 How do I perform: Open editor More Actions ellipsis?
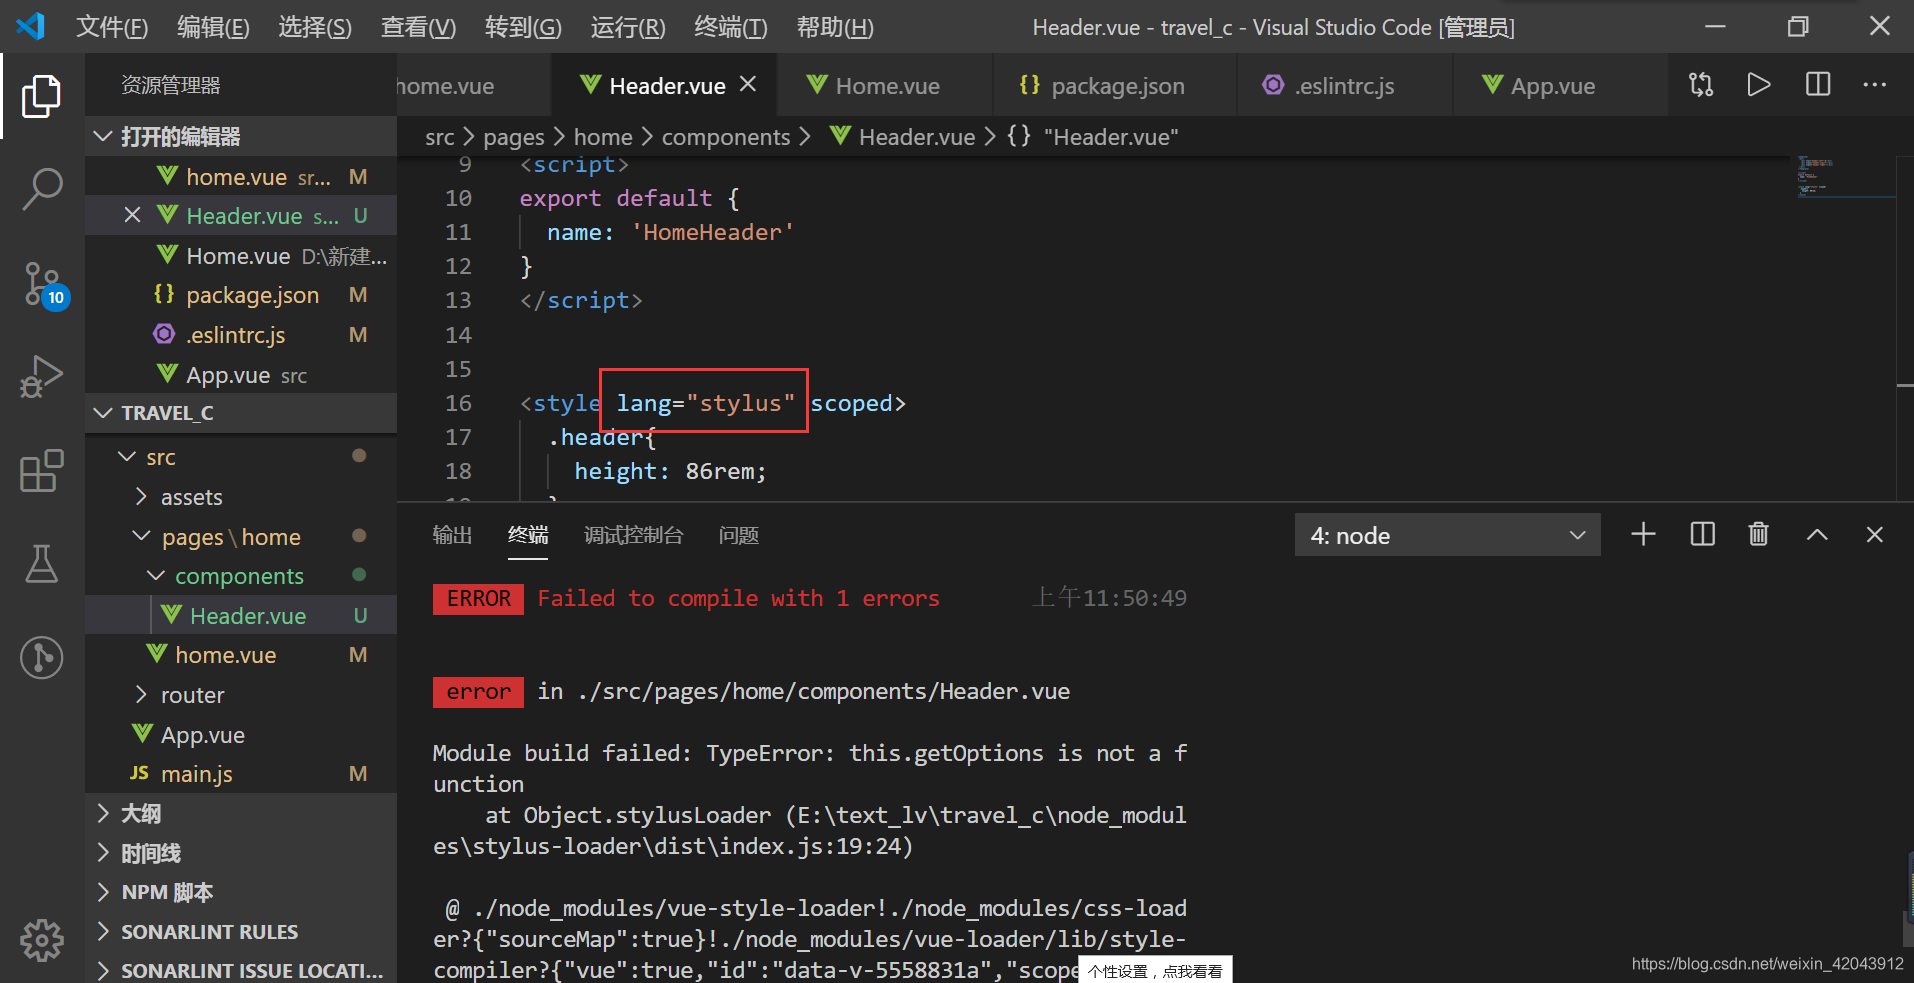(1875, 85)
